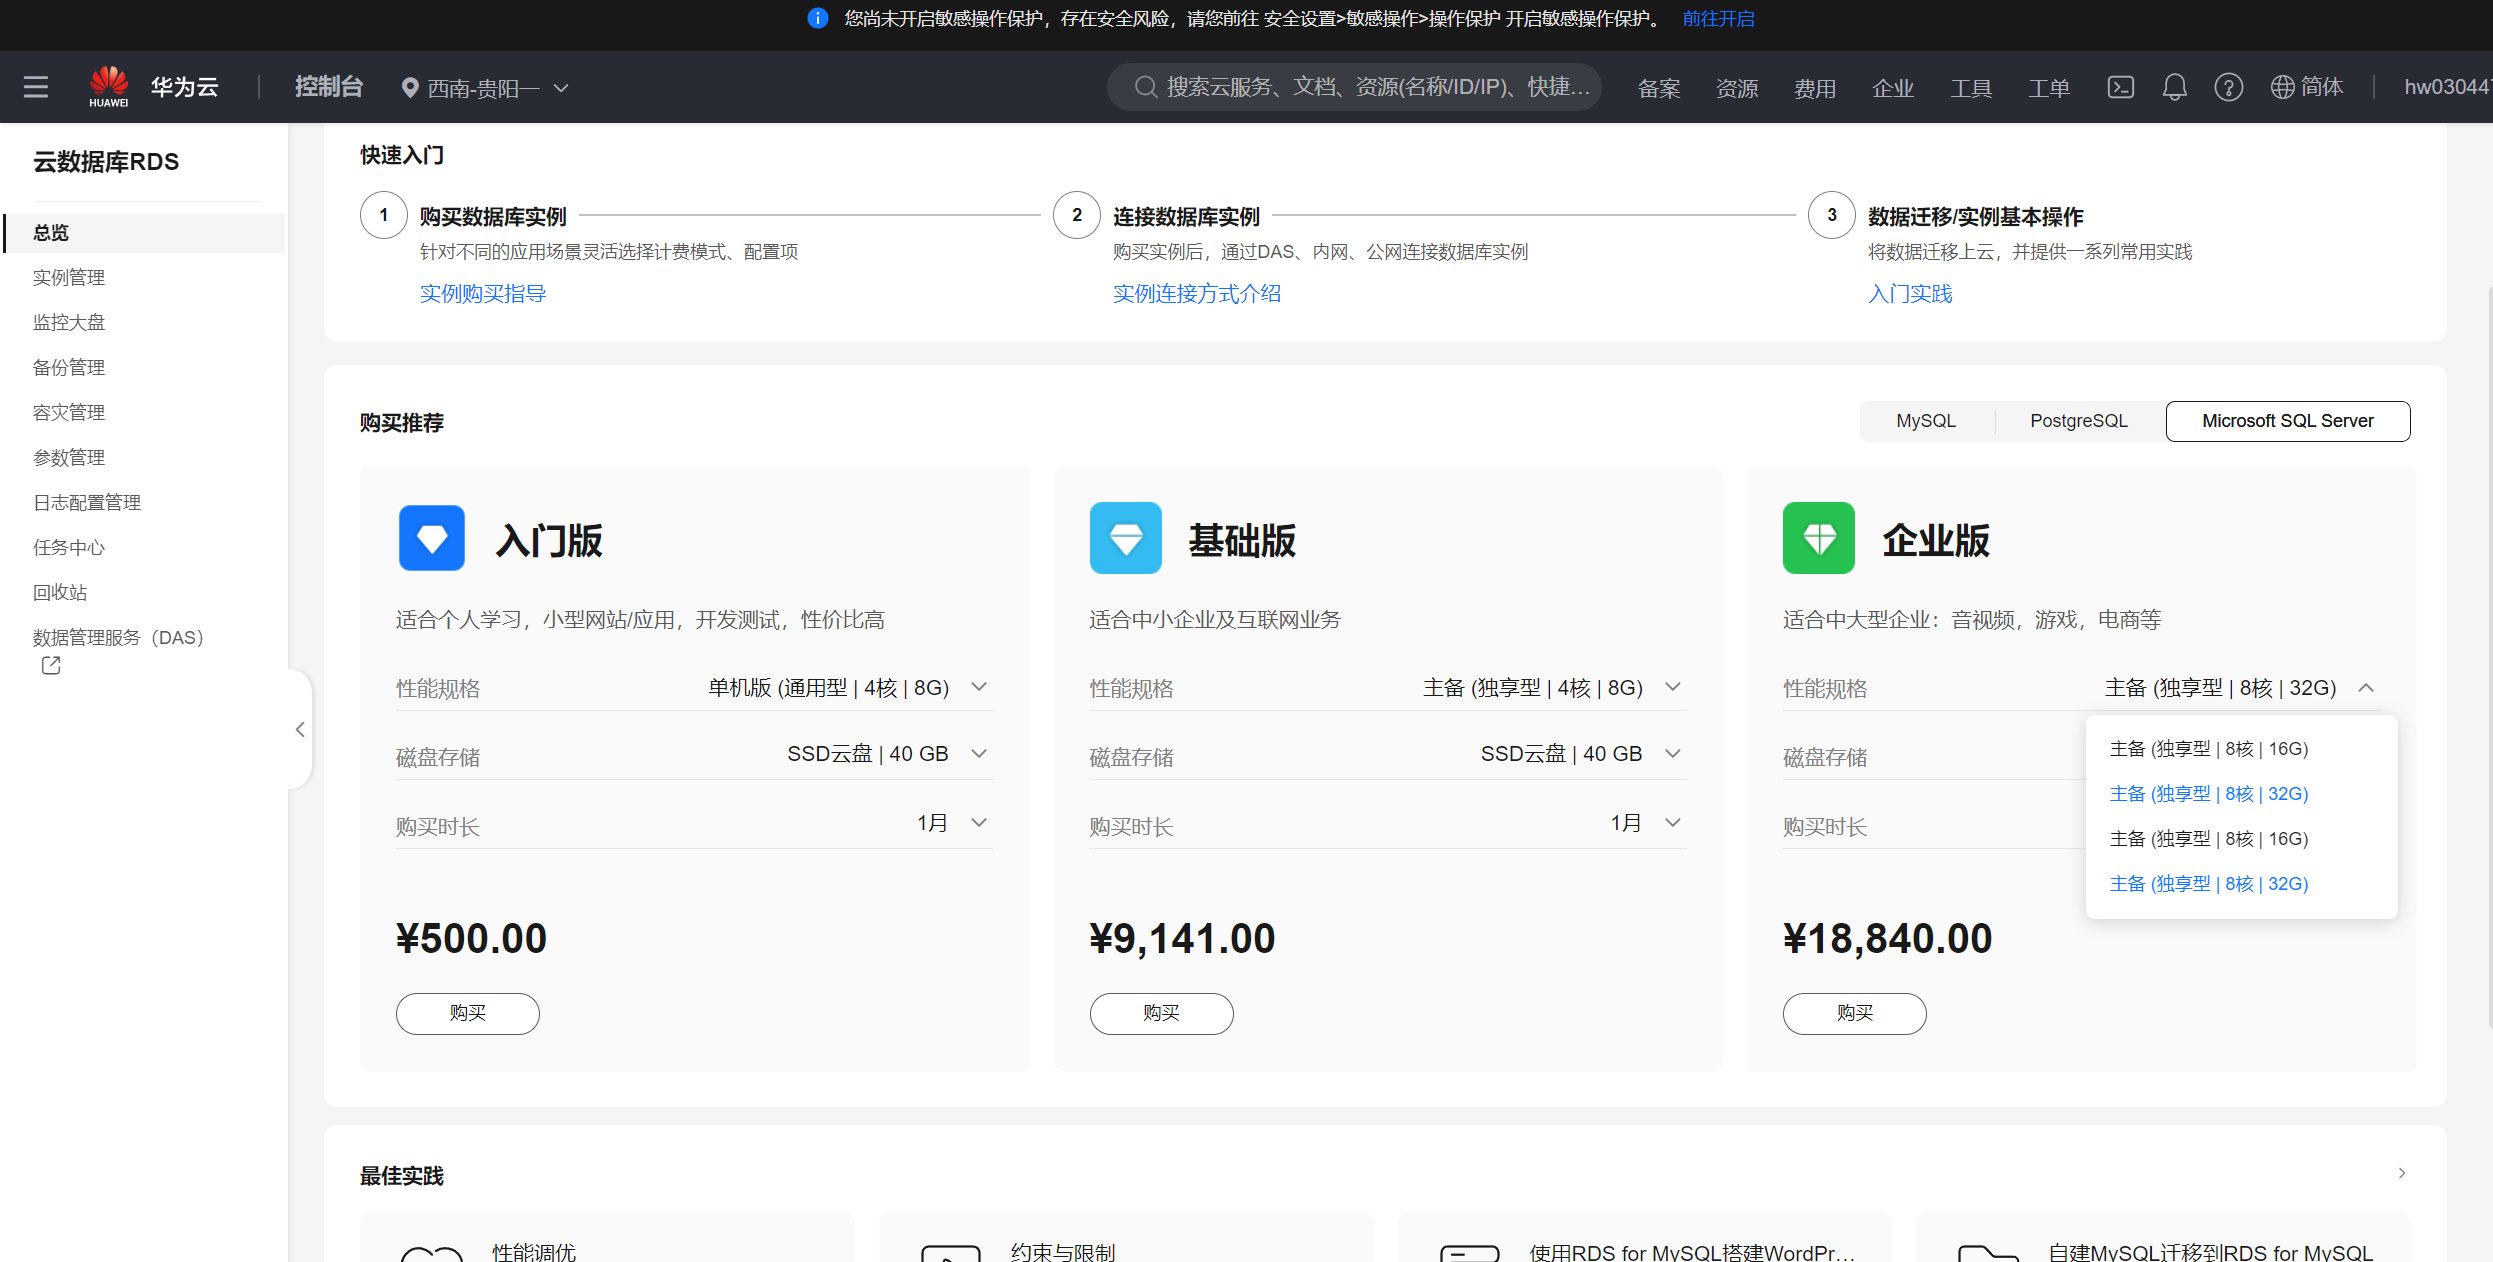Click the help question mark icon
2493x1262 pixels.
(x=2228, y=87)
